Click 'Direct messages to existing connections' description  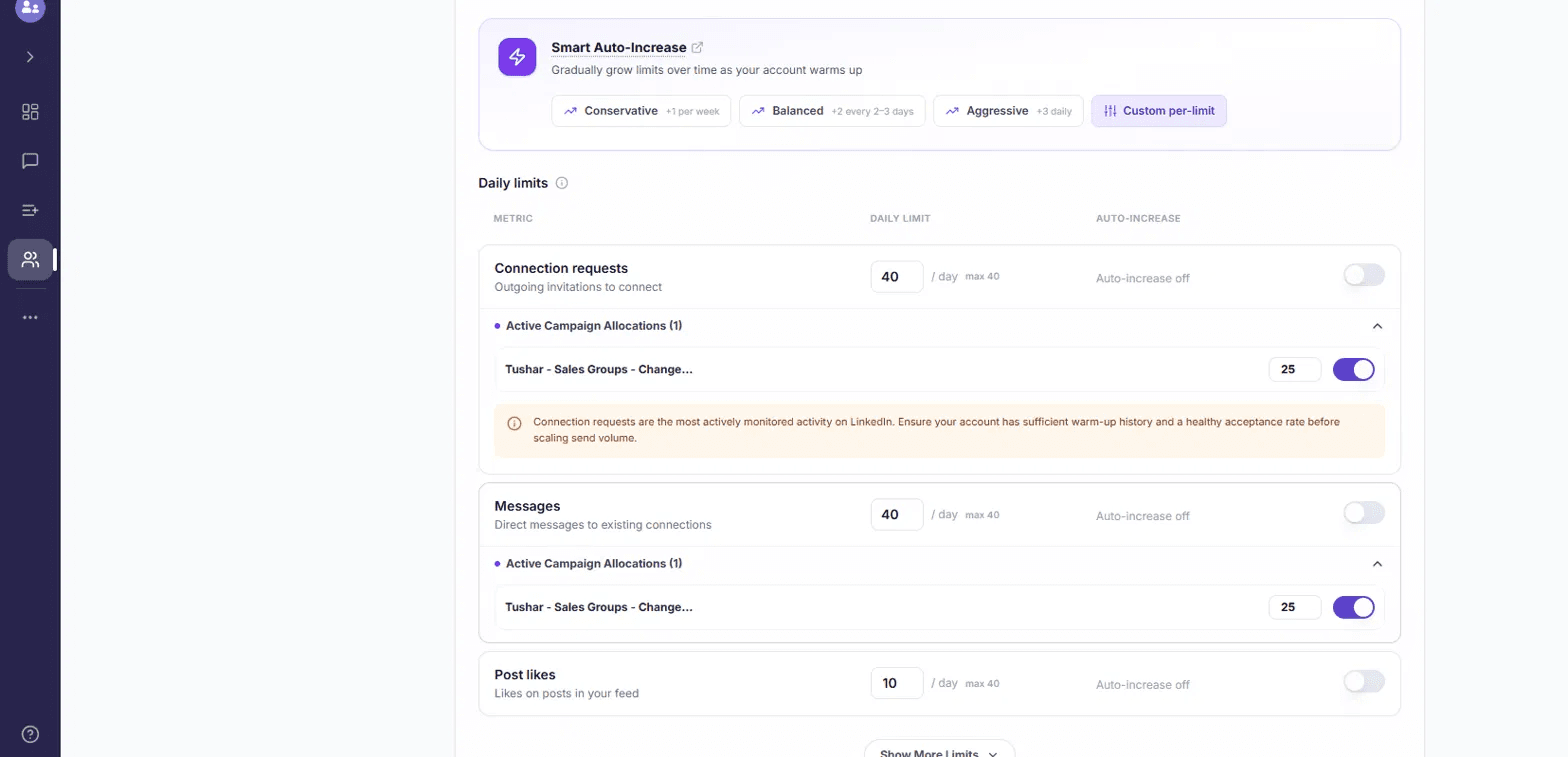(602, 525)
